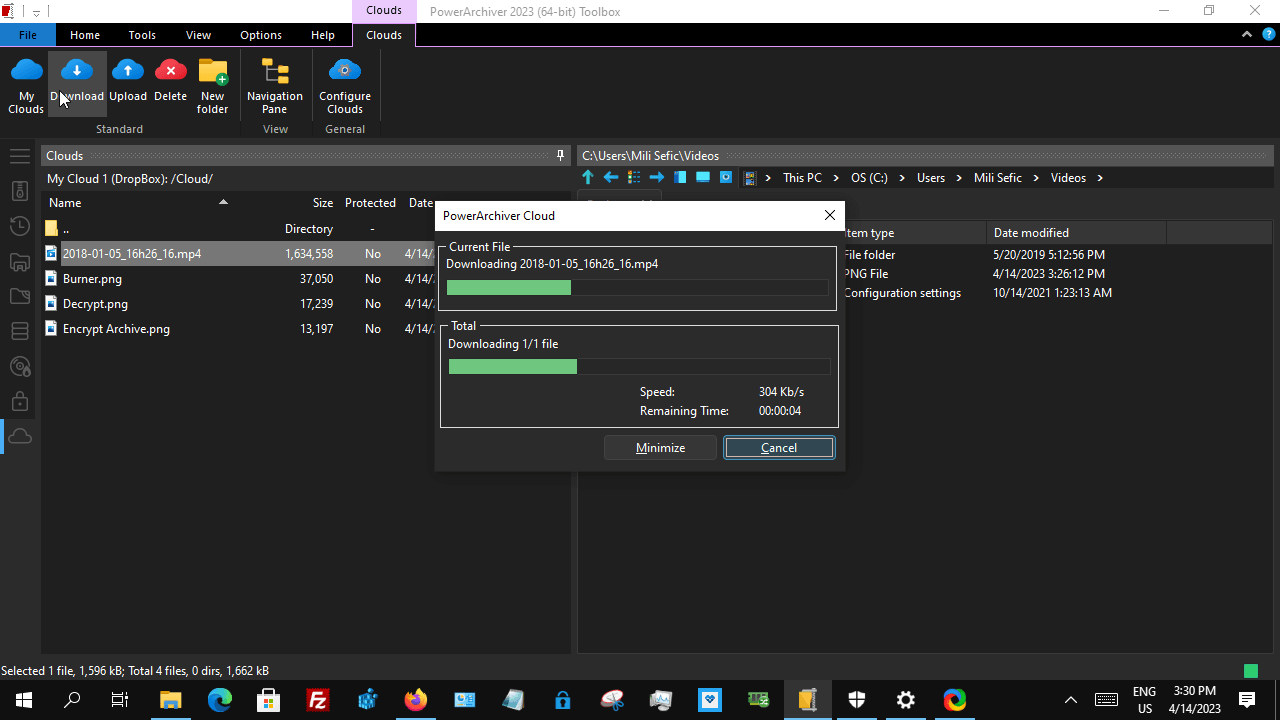Image resolution: width=1280 pixels, height=720 pixels.
Task: Open the File menu
Action: 28,35
